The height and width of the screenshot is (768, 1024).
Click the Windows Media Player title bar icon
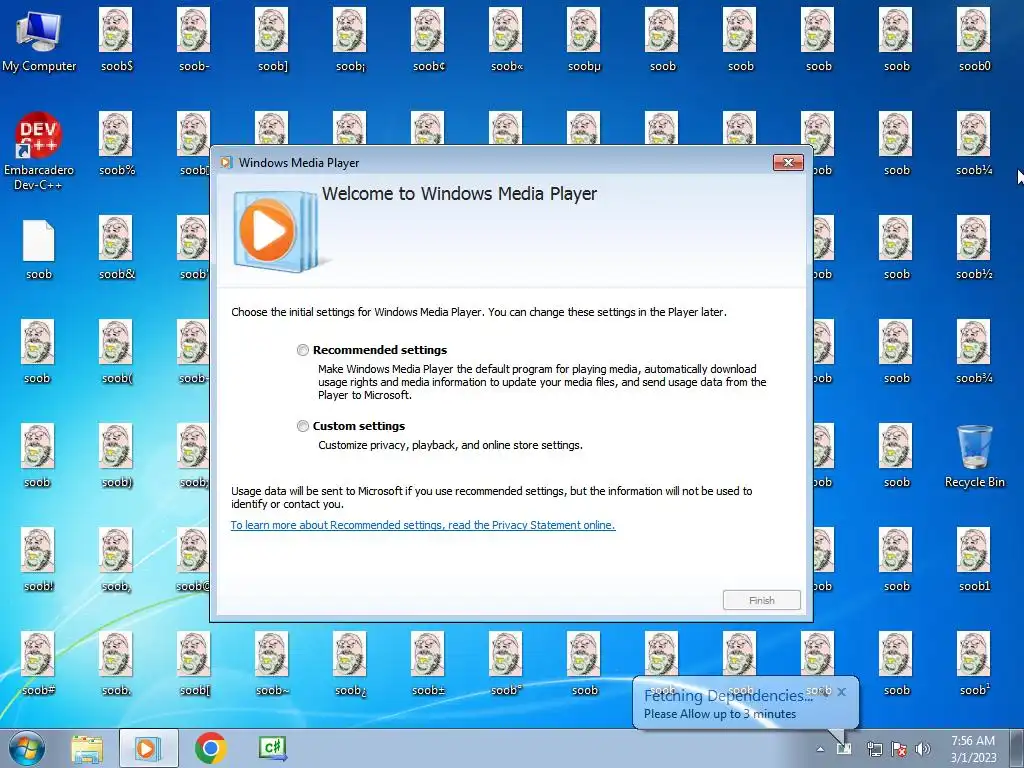pyautogui.click(x=226, y=163)
